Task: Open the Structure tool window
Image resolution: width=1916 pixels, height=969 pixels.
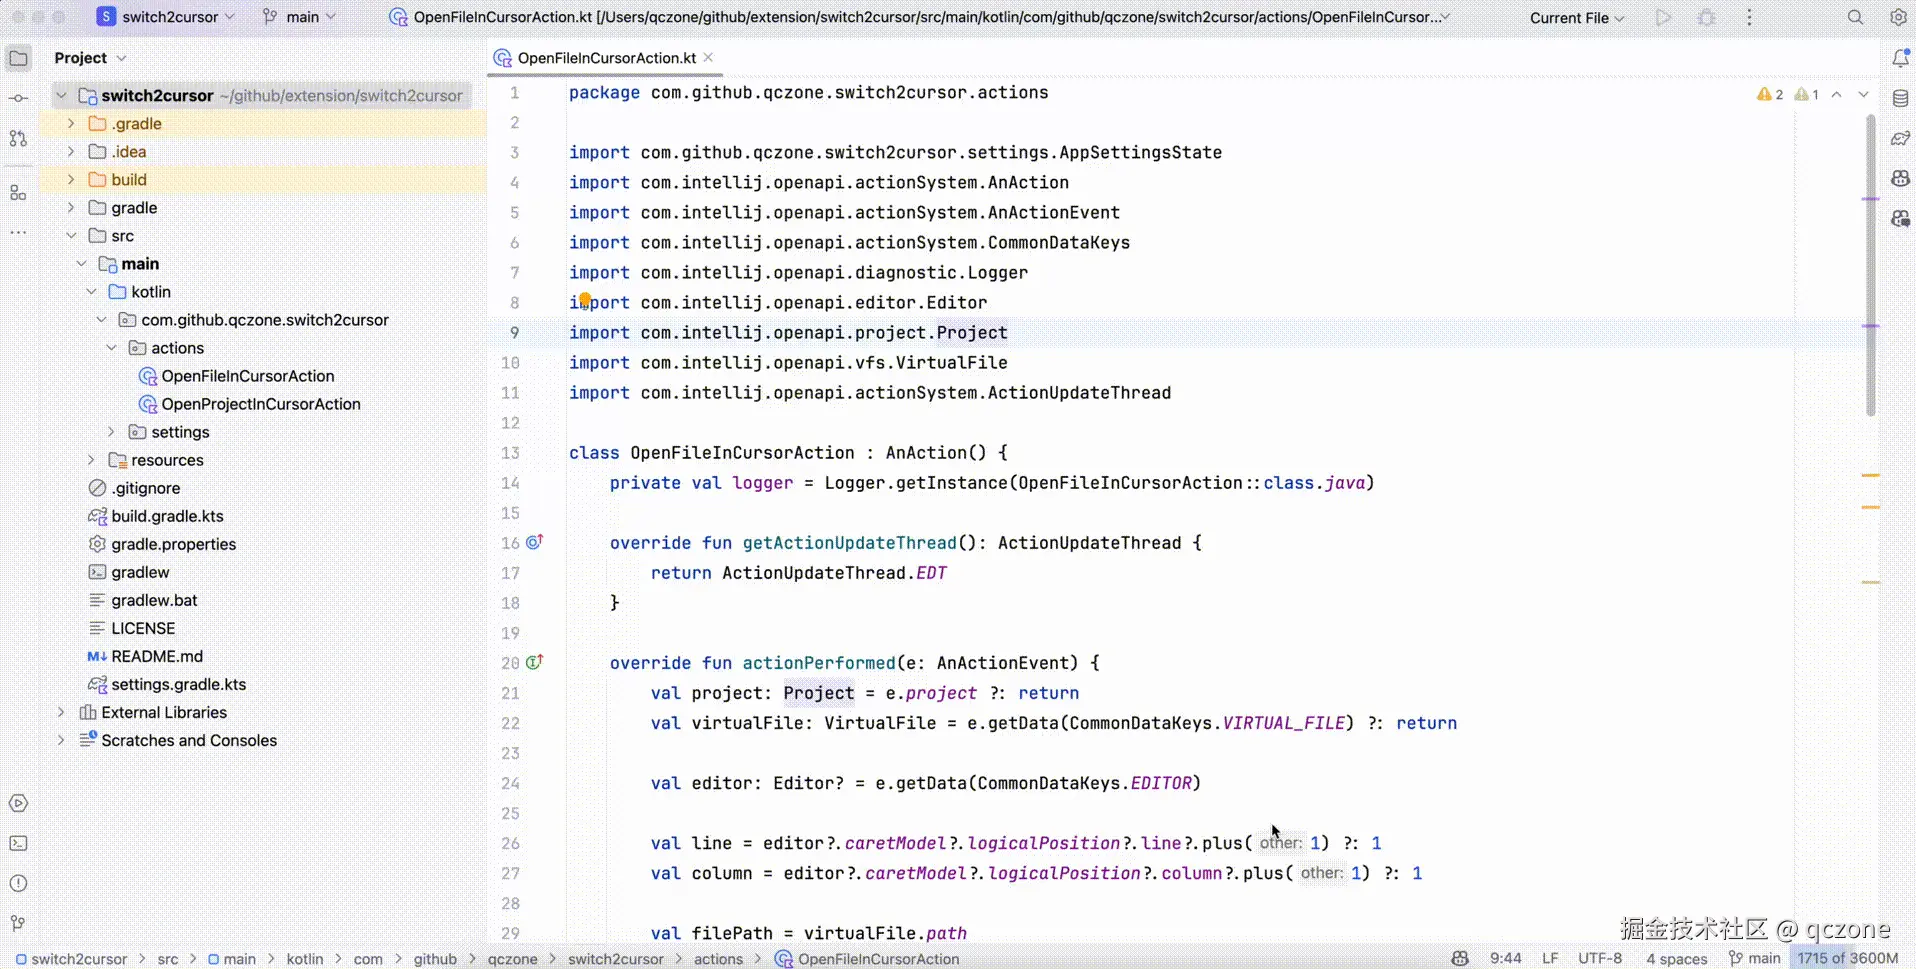Action: tap(18, 192)
